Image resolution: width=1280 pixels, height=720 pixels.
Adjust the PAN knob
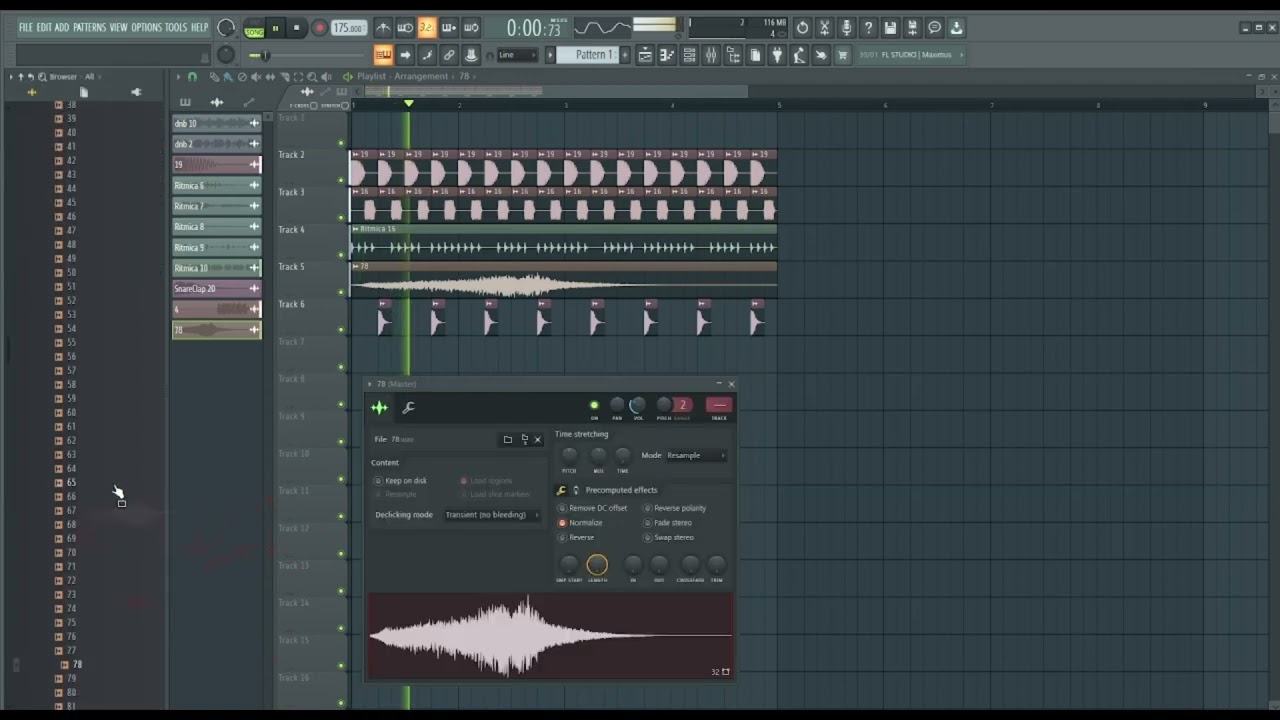pyautogui.click(x=617, y=405)
